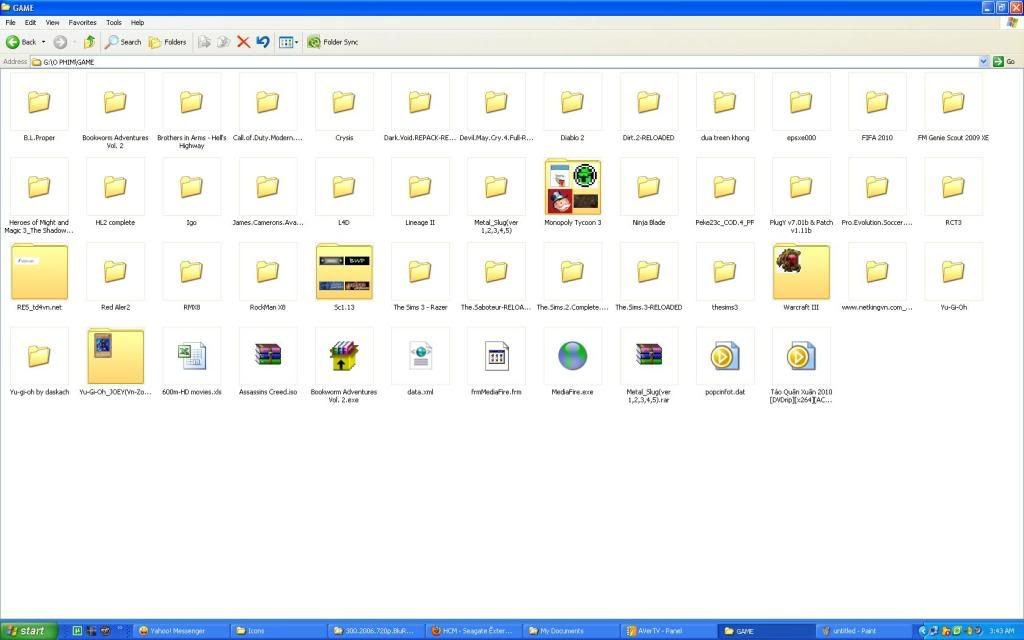Select the Crysis folder

pyautogui.click(x=344, y=108)
